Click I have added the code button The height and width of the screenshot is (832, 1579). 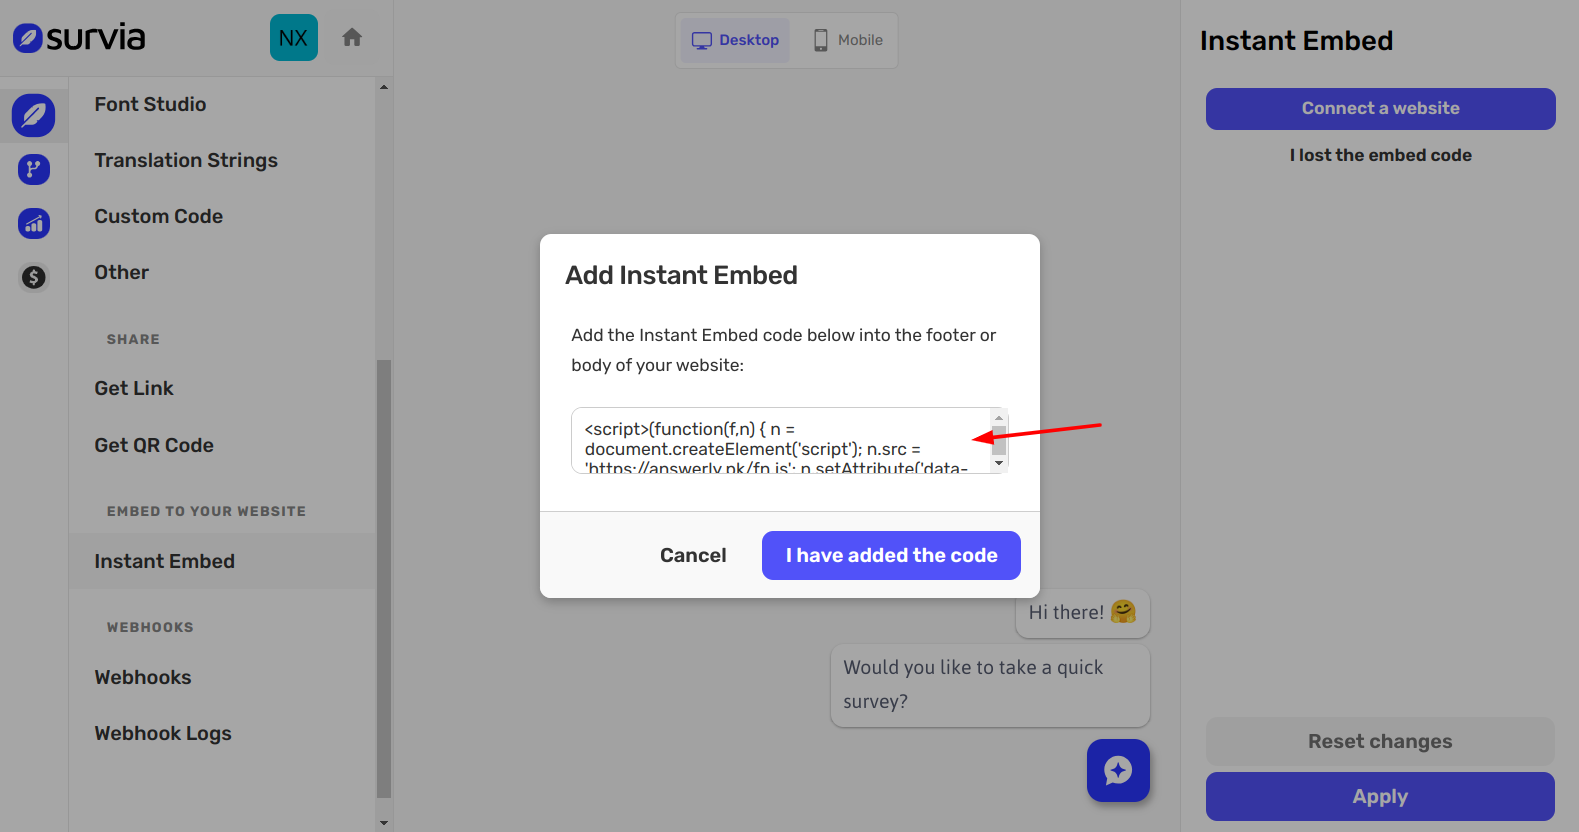click(x=891, y=555)
